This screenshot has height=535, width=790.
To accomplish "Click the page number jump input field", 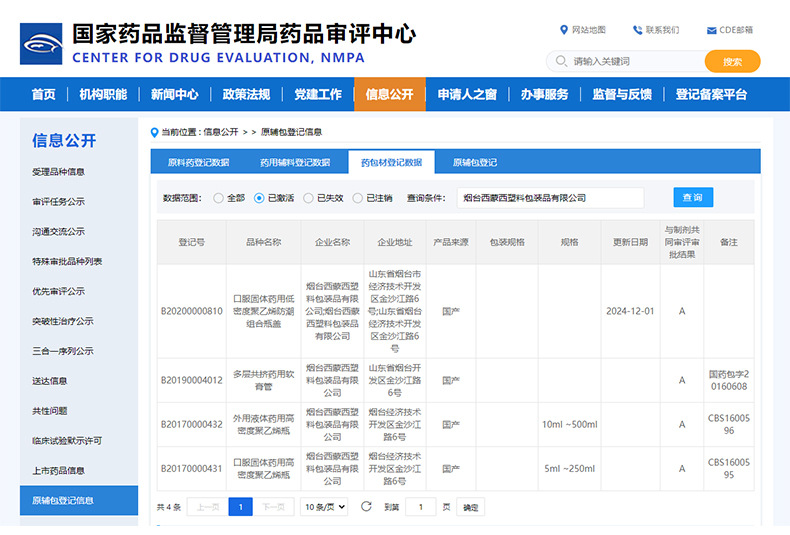I will (x=420, y=507).
